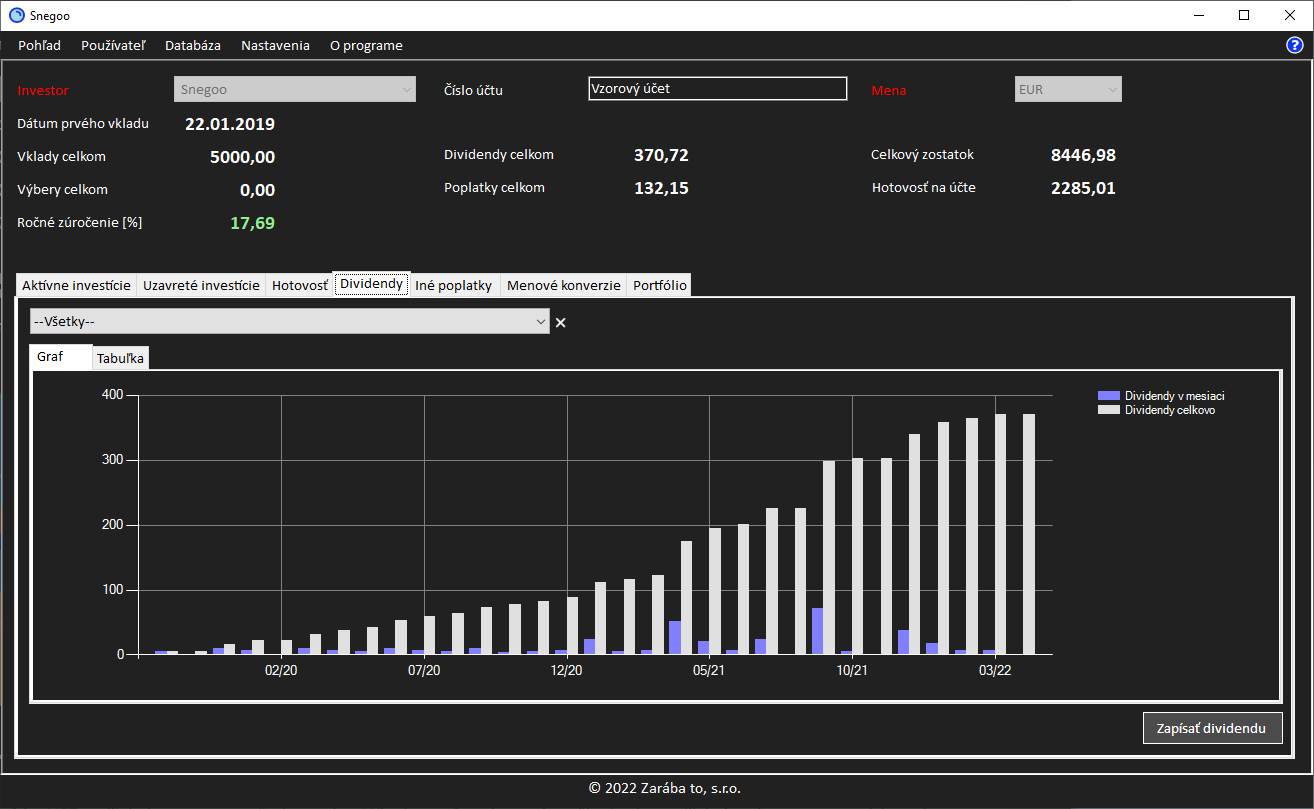Expand the Mena EUR dropdown
1314x809 pixels.
1068,89
